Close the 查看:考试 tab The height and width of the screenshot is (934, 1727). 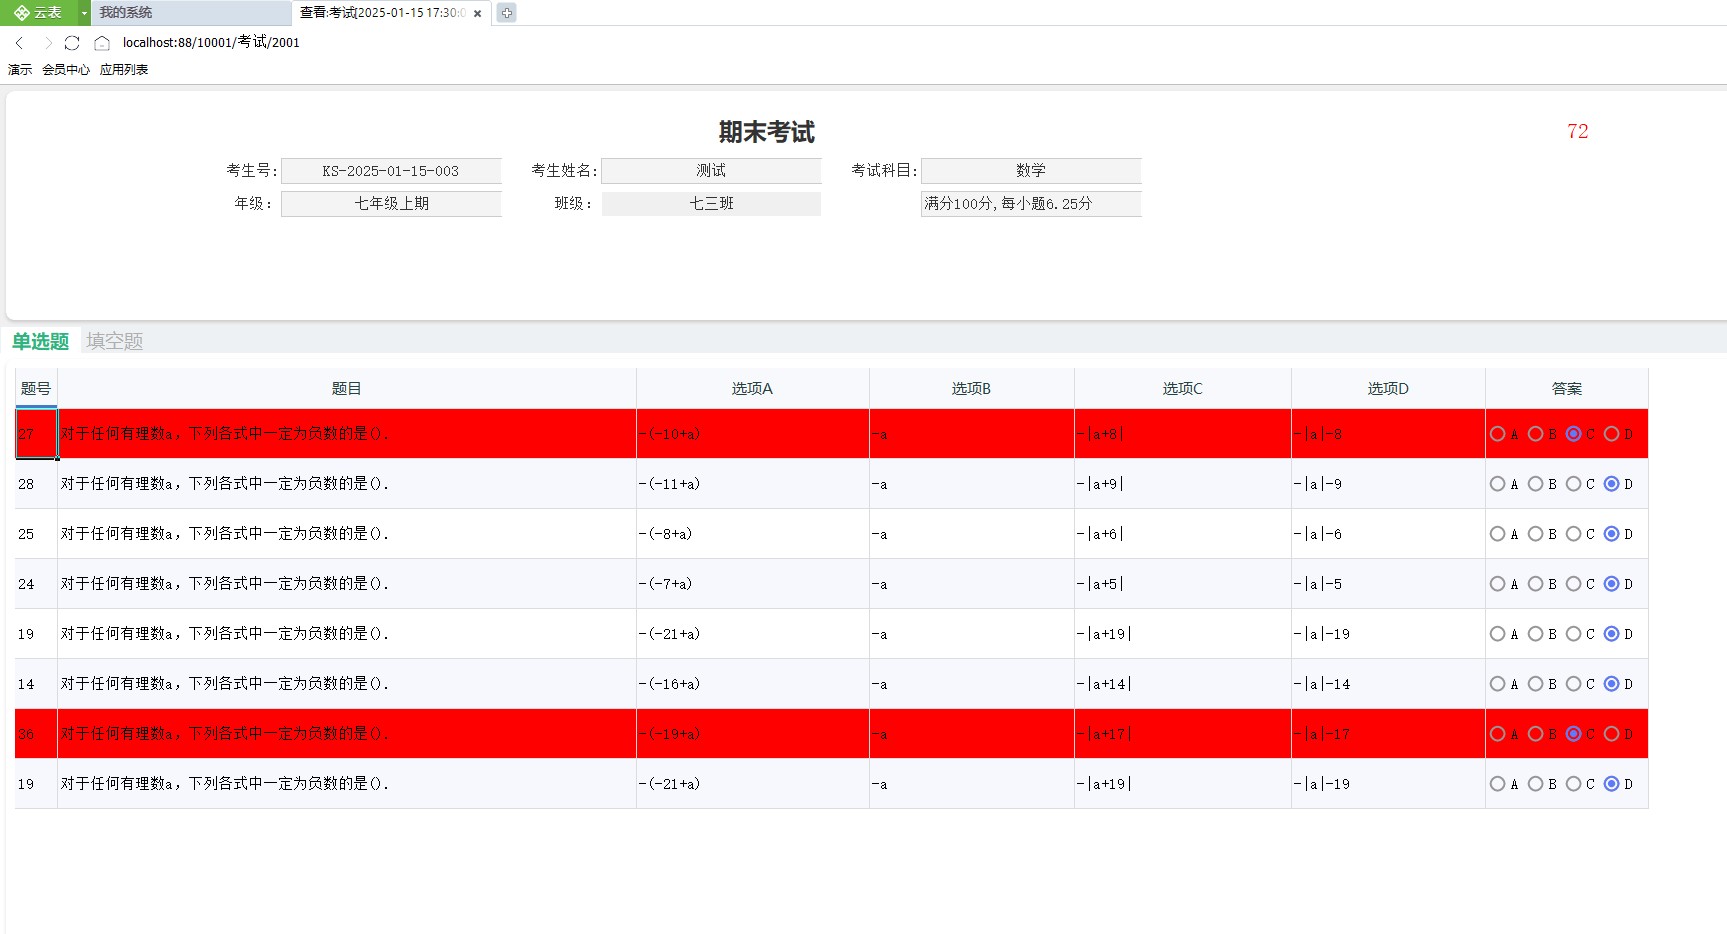pyautogui.click(x=478, y=14)
